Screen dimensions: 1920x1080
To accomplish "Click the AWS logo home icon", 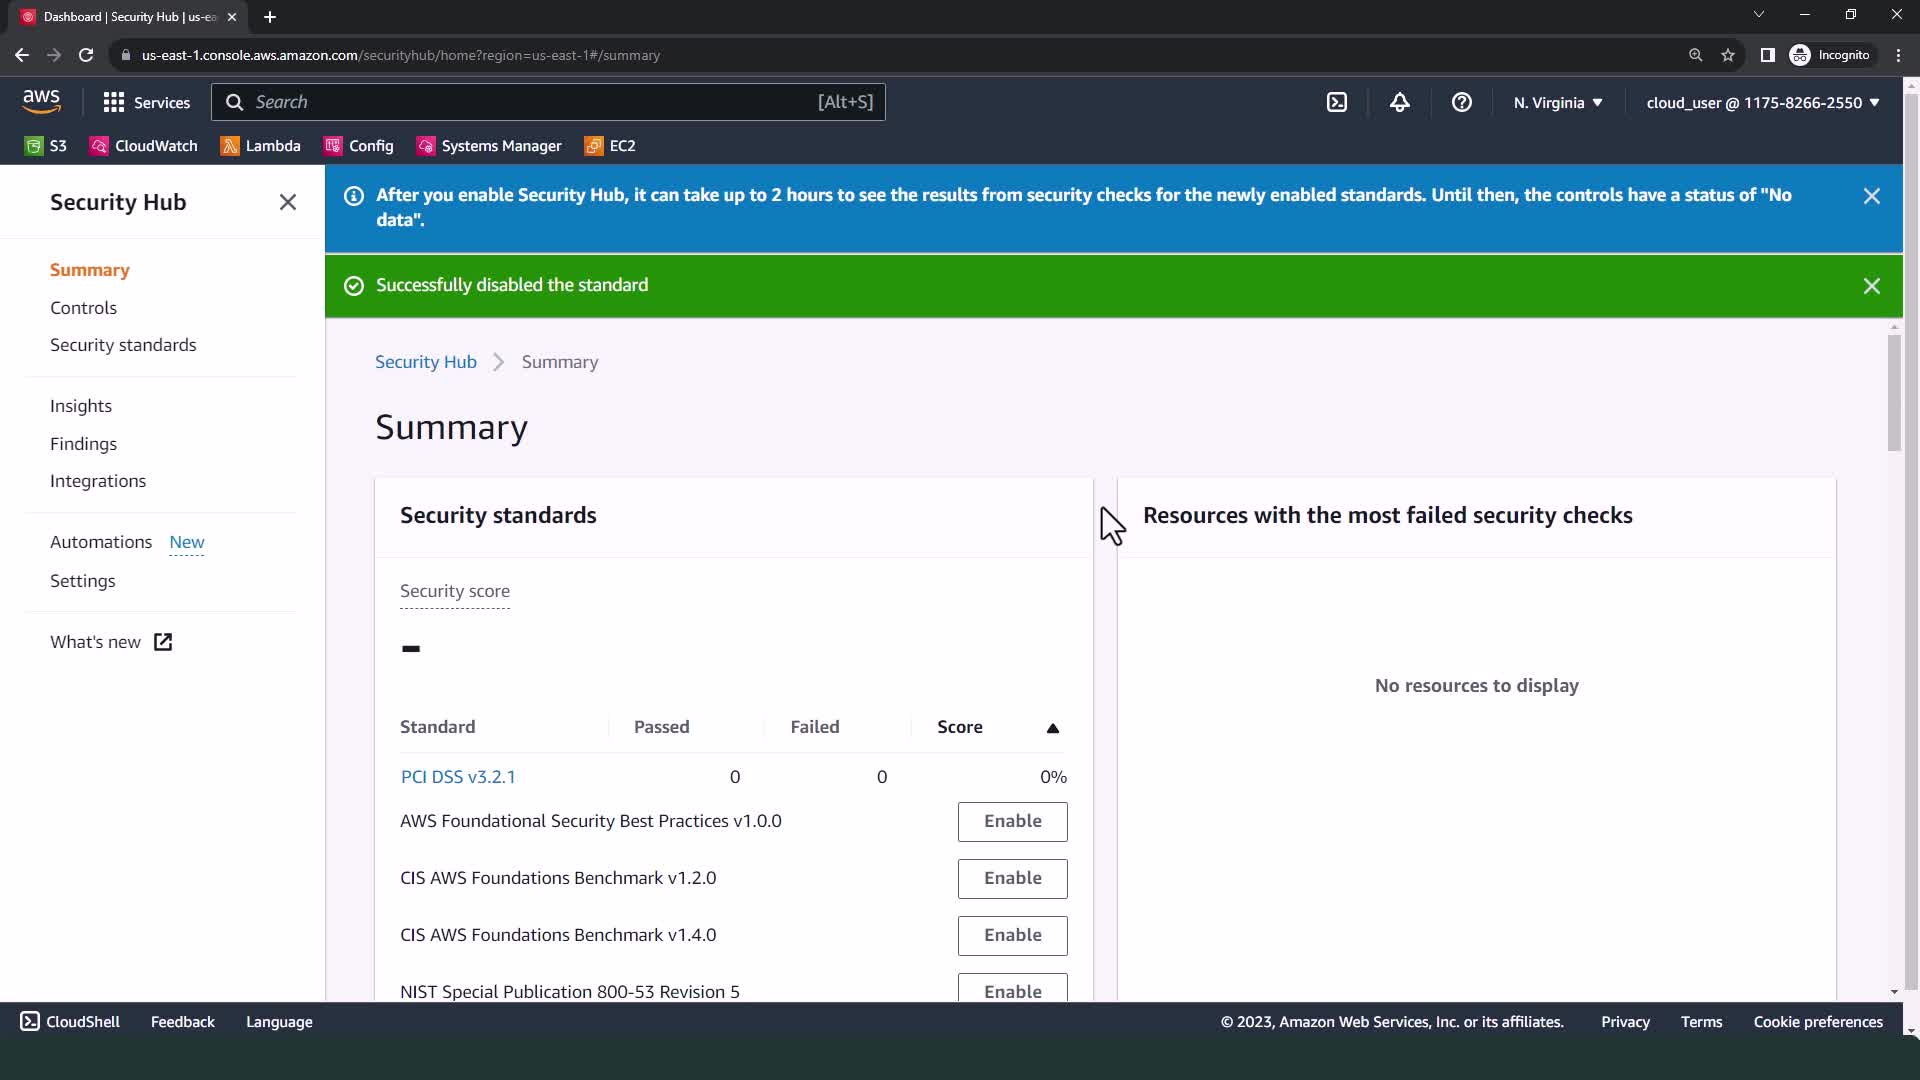I will [41, 101].
